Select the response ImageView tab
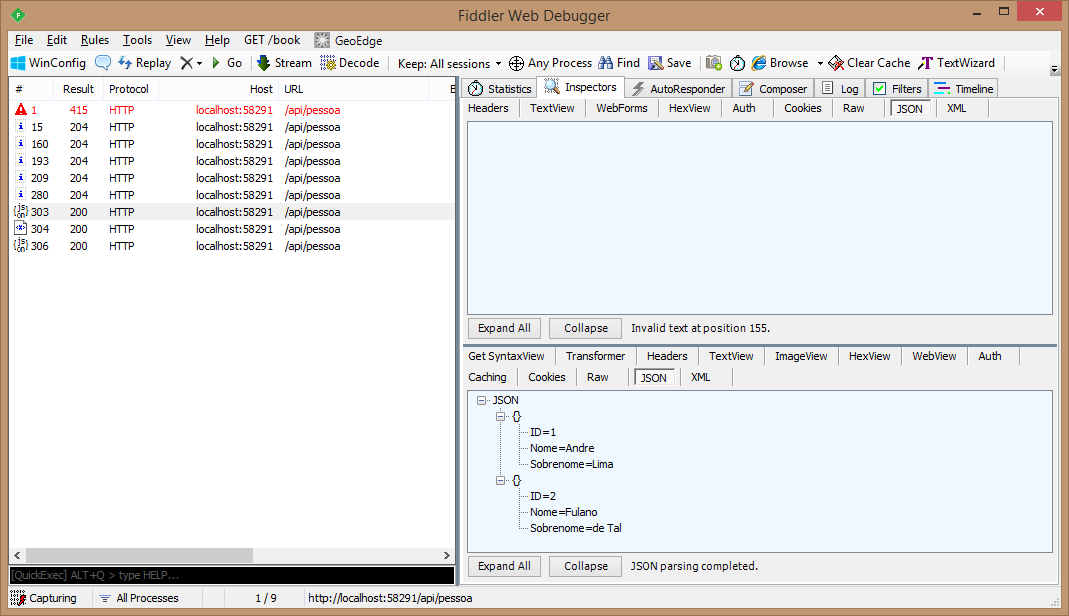The image size is (1069, 616). pos(801,356)
